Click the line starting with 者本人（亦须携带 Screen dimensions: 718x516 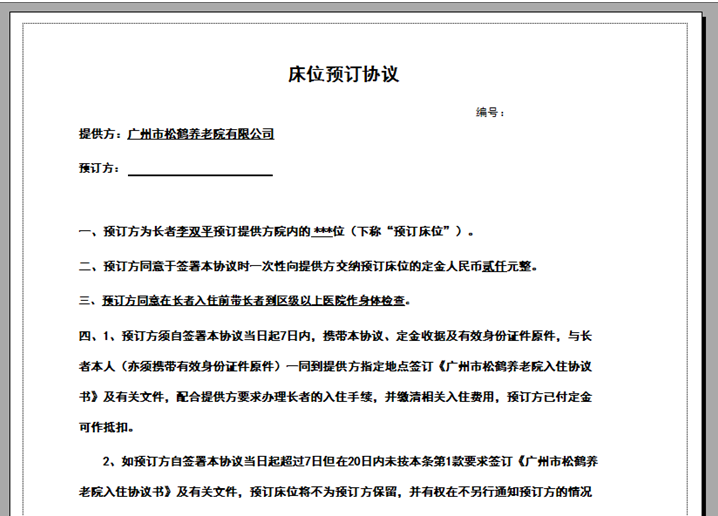335,366
